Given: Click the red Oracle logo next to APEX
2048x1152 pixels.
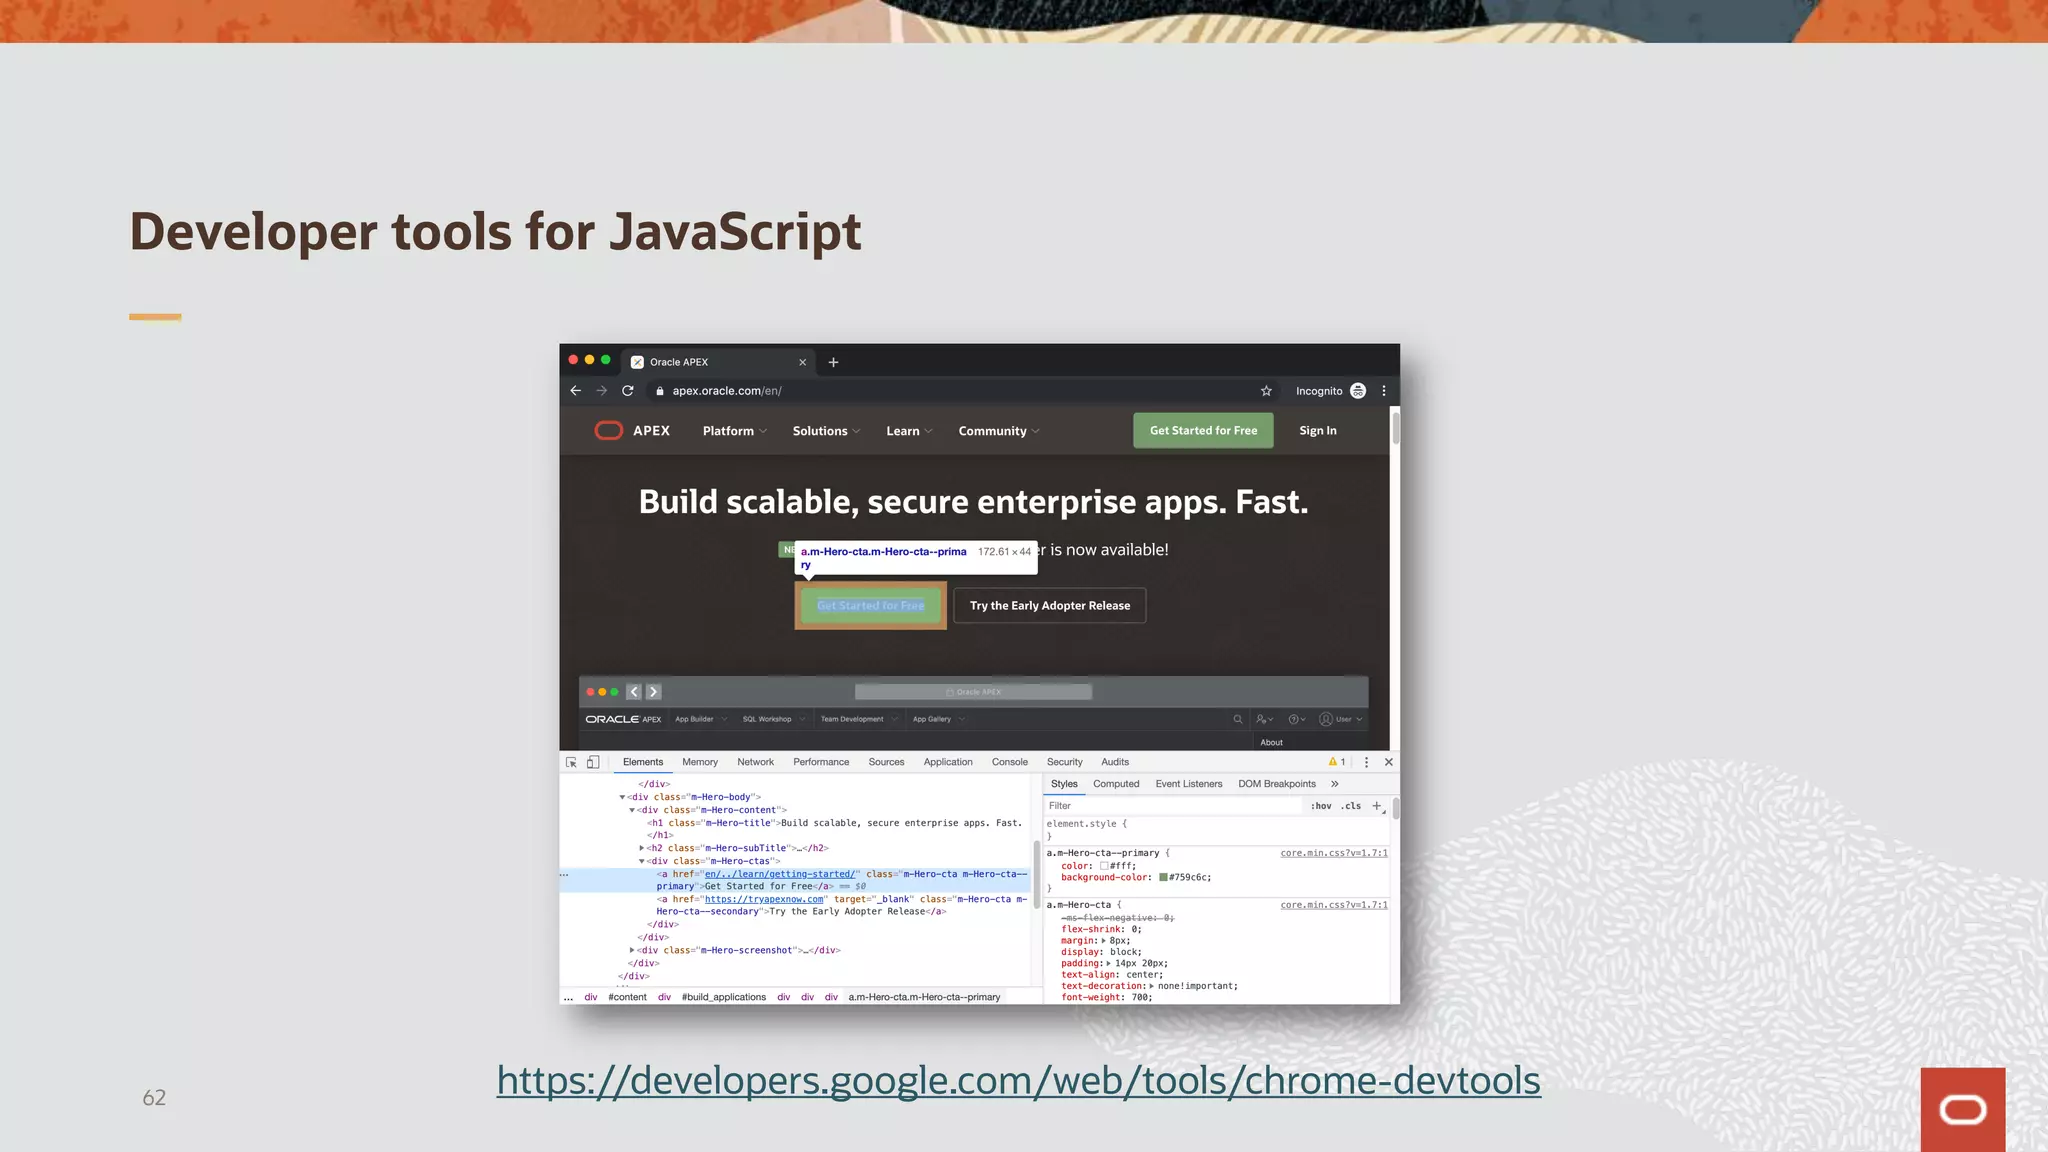Looking at the screenshot, I should (x=609, y=431).
